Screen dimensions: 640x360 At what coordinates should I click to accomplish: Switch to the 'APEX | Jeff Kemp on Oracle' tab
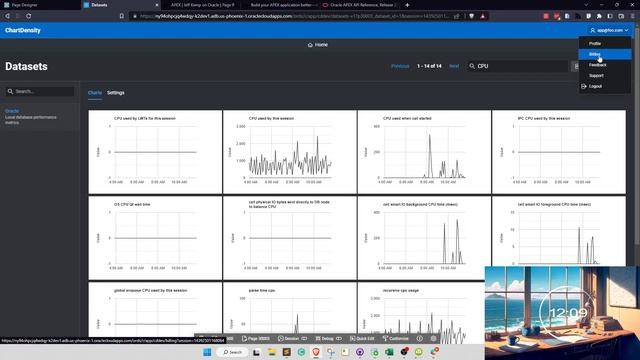[x=202, y=5]
